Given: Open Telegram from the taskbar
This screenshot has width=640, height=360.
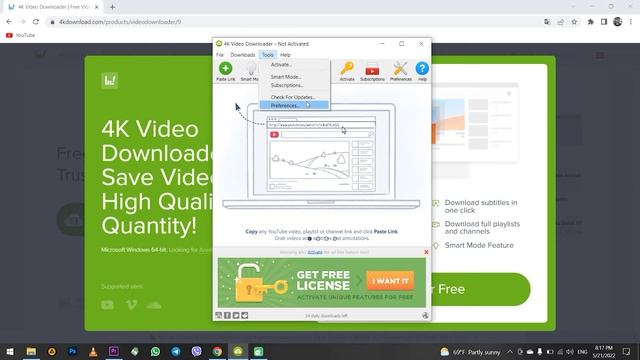Looking at the screenshot, I should 176,351.
